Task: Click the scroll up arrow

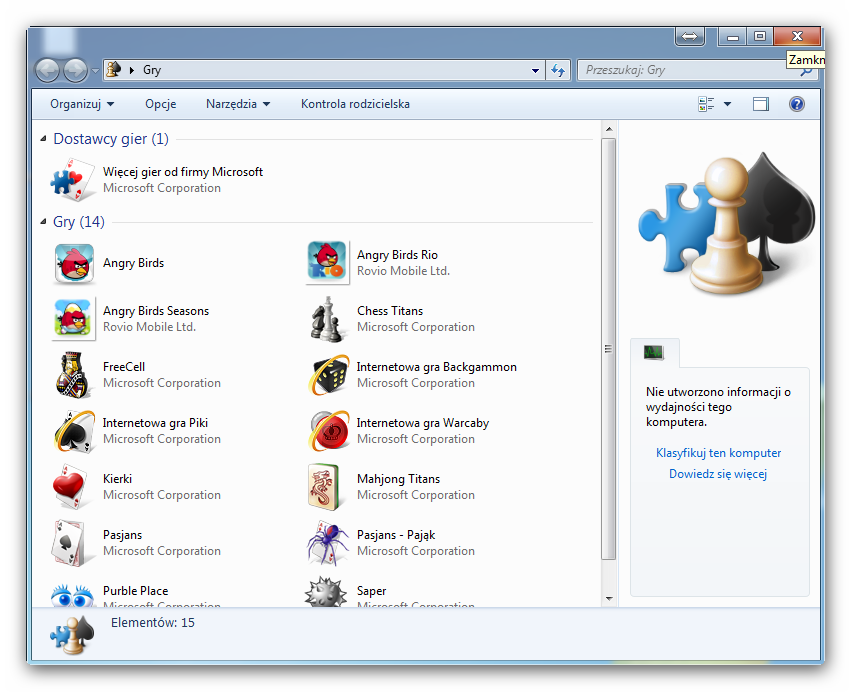Action: pyautogui.click(x=609, y=129)
